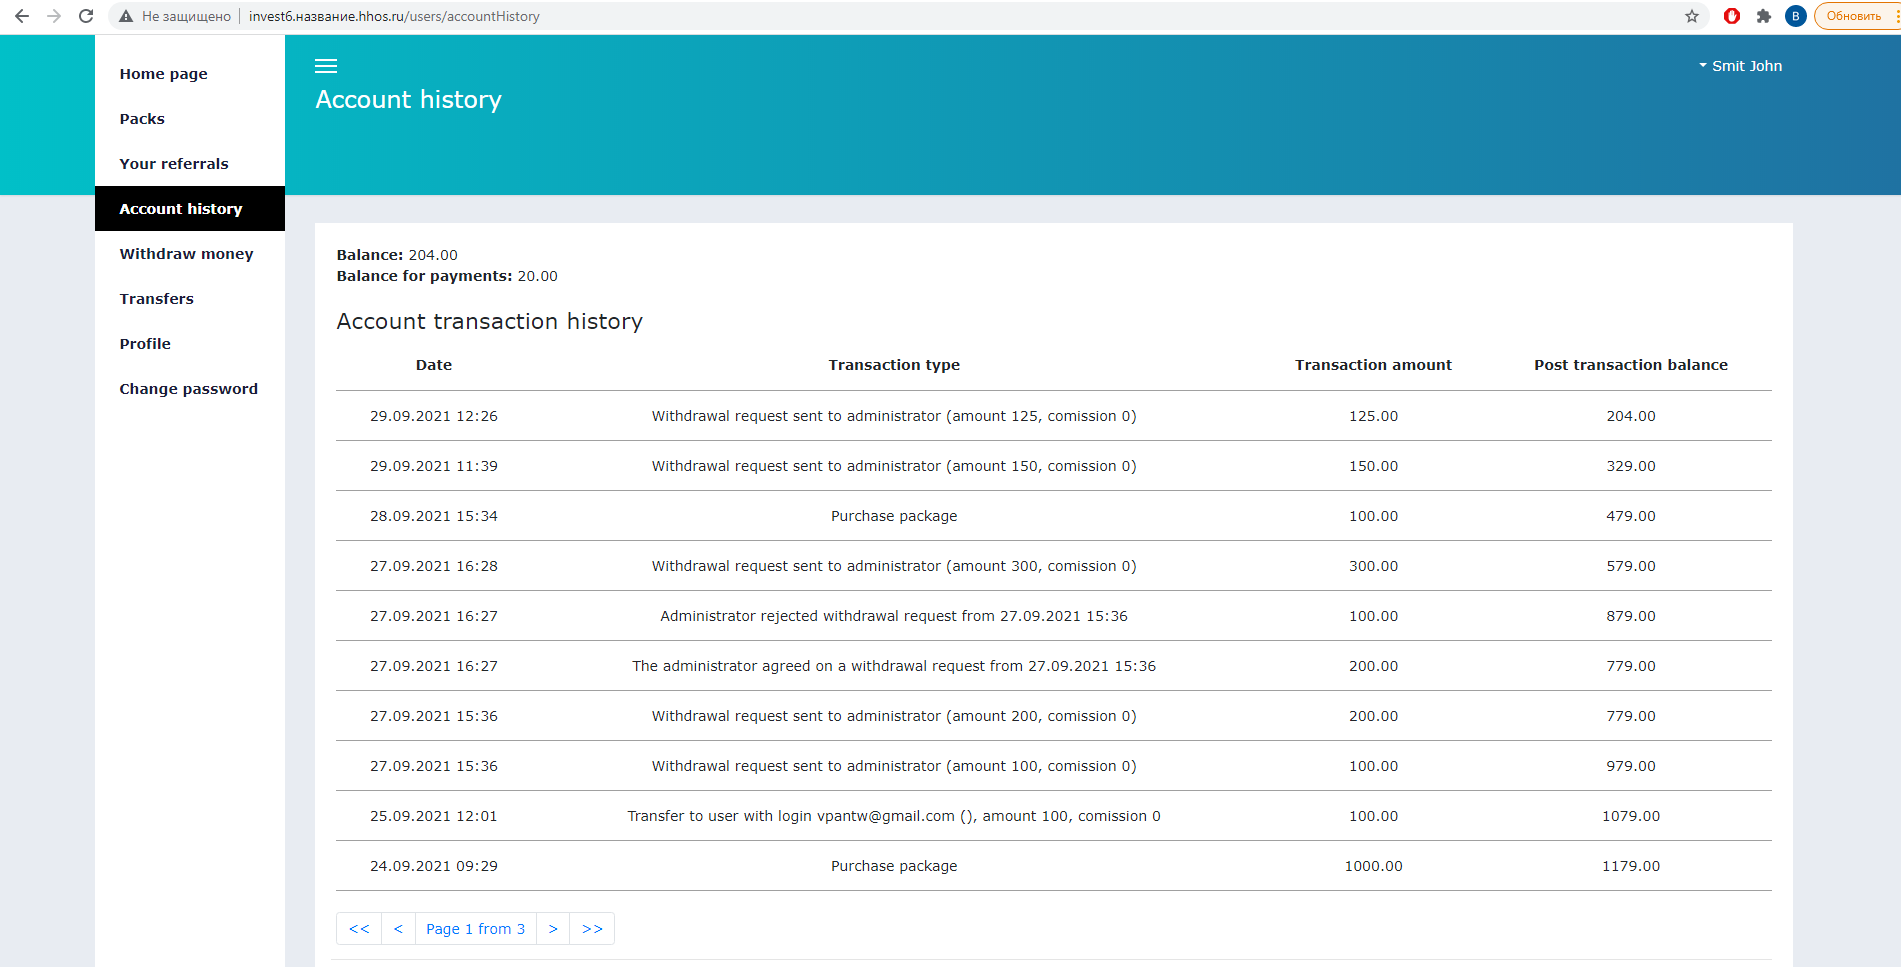This screenshot has width=1901, height=967.
Task: Click the withdrawal request row with amount 300
Action: pyautogui.click(x=1054, y=566)
